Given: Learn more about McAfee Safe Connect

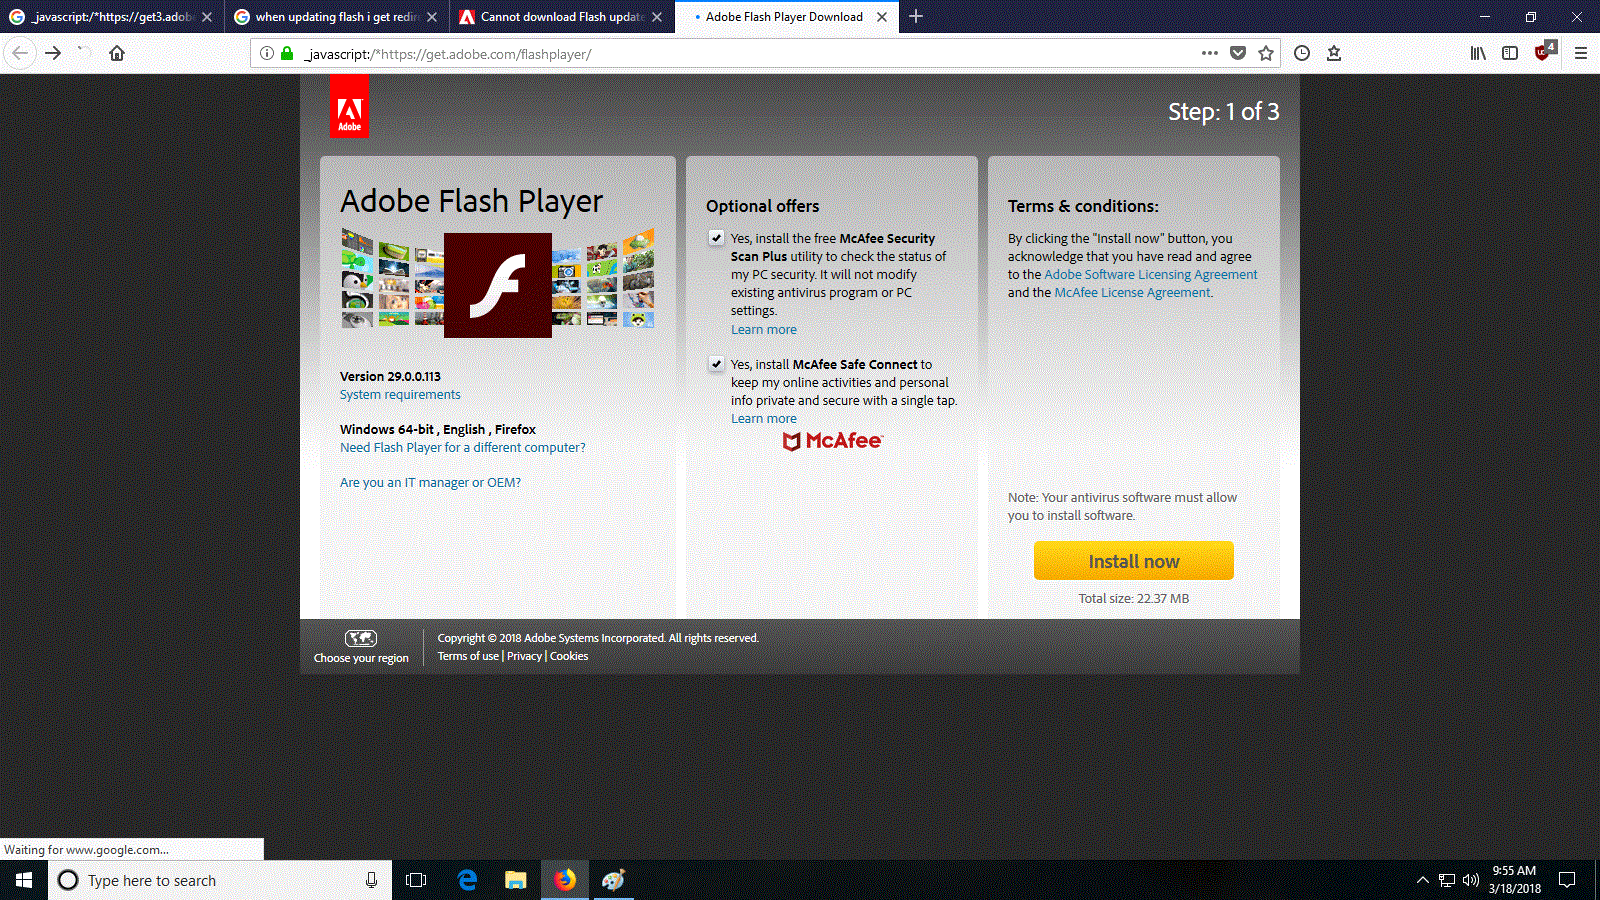Looking at the screenshot, I should click(764, 419).
